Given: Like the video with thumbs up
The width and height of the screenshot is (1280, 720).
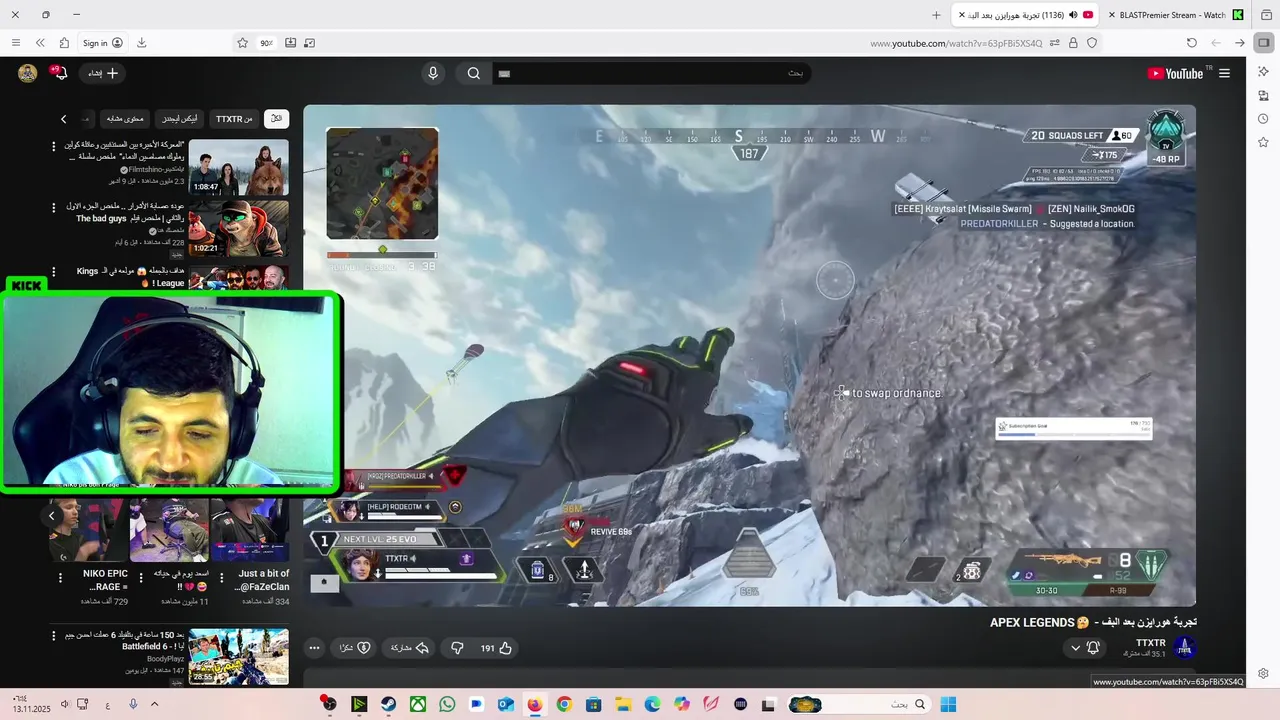Looking at the screenshot, I should 496,648.
